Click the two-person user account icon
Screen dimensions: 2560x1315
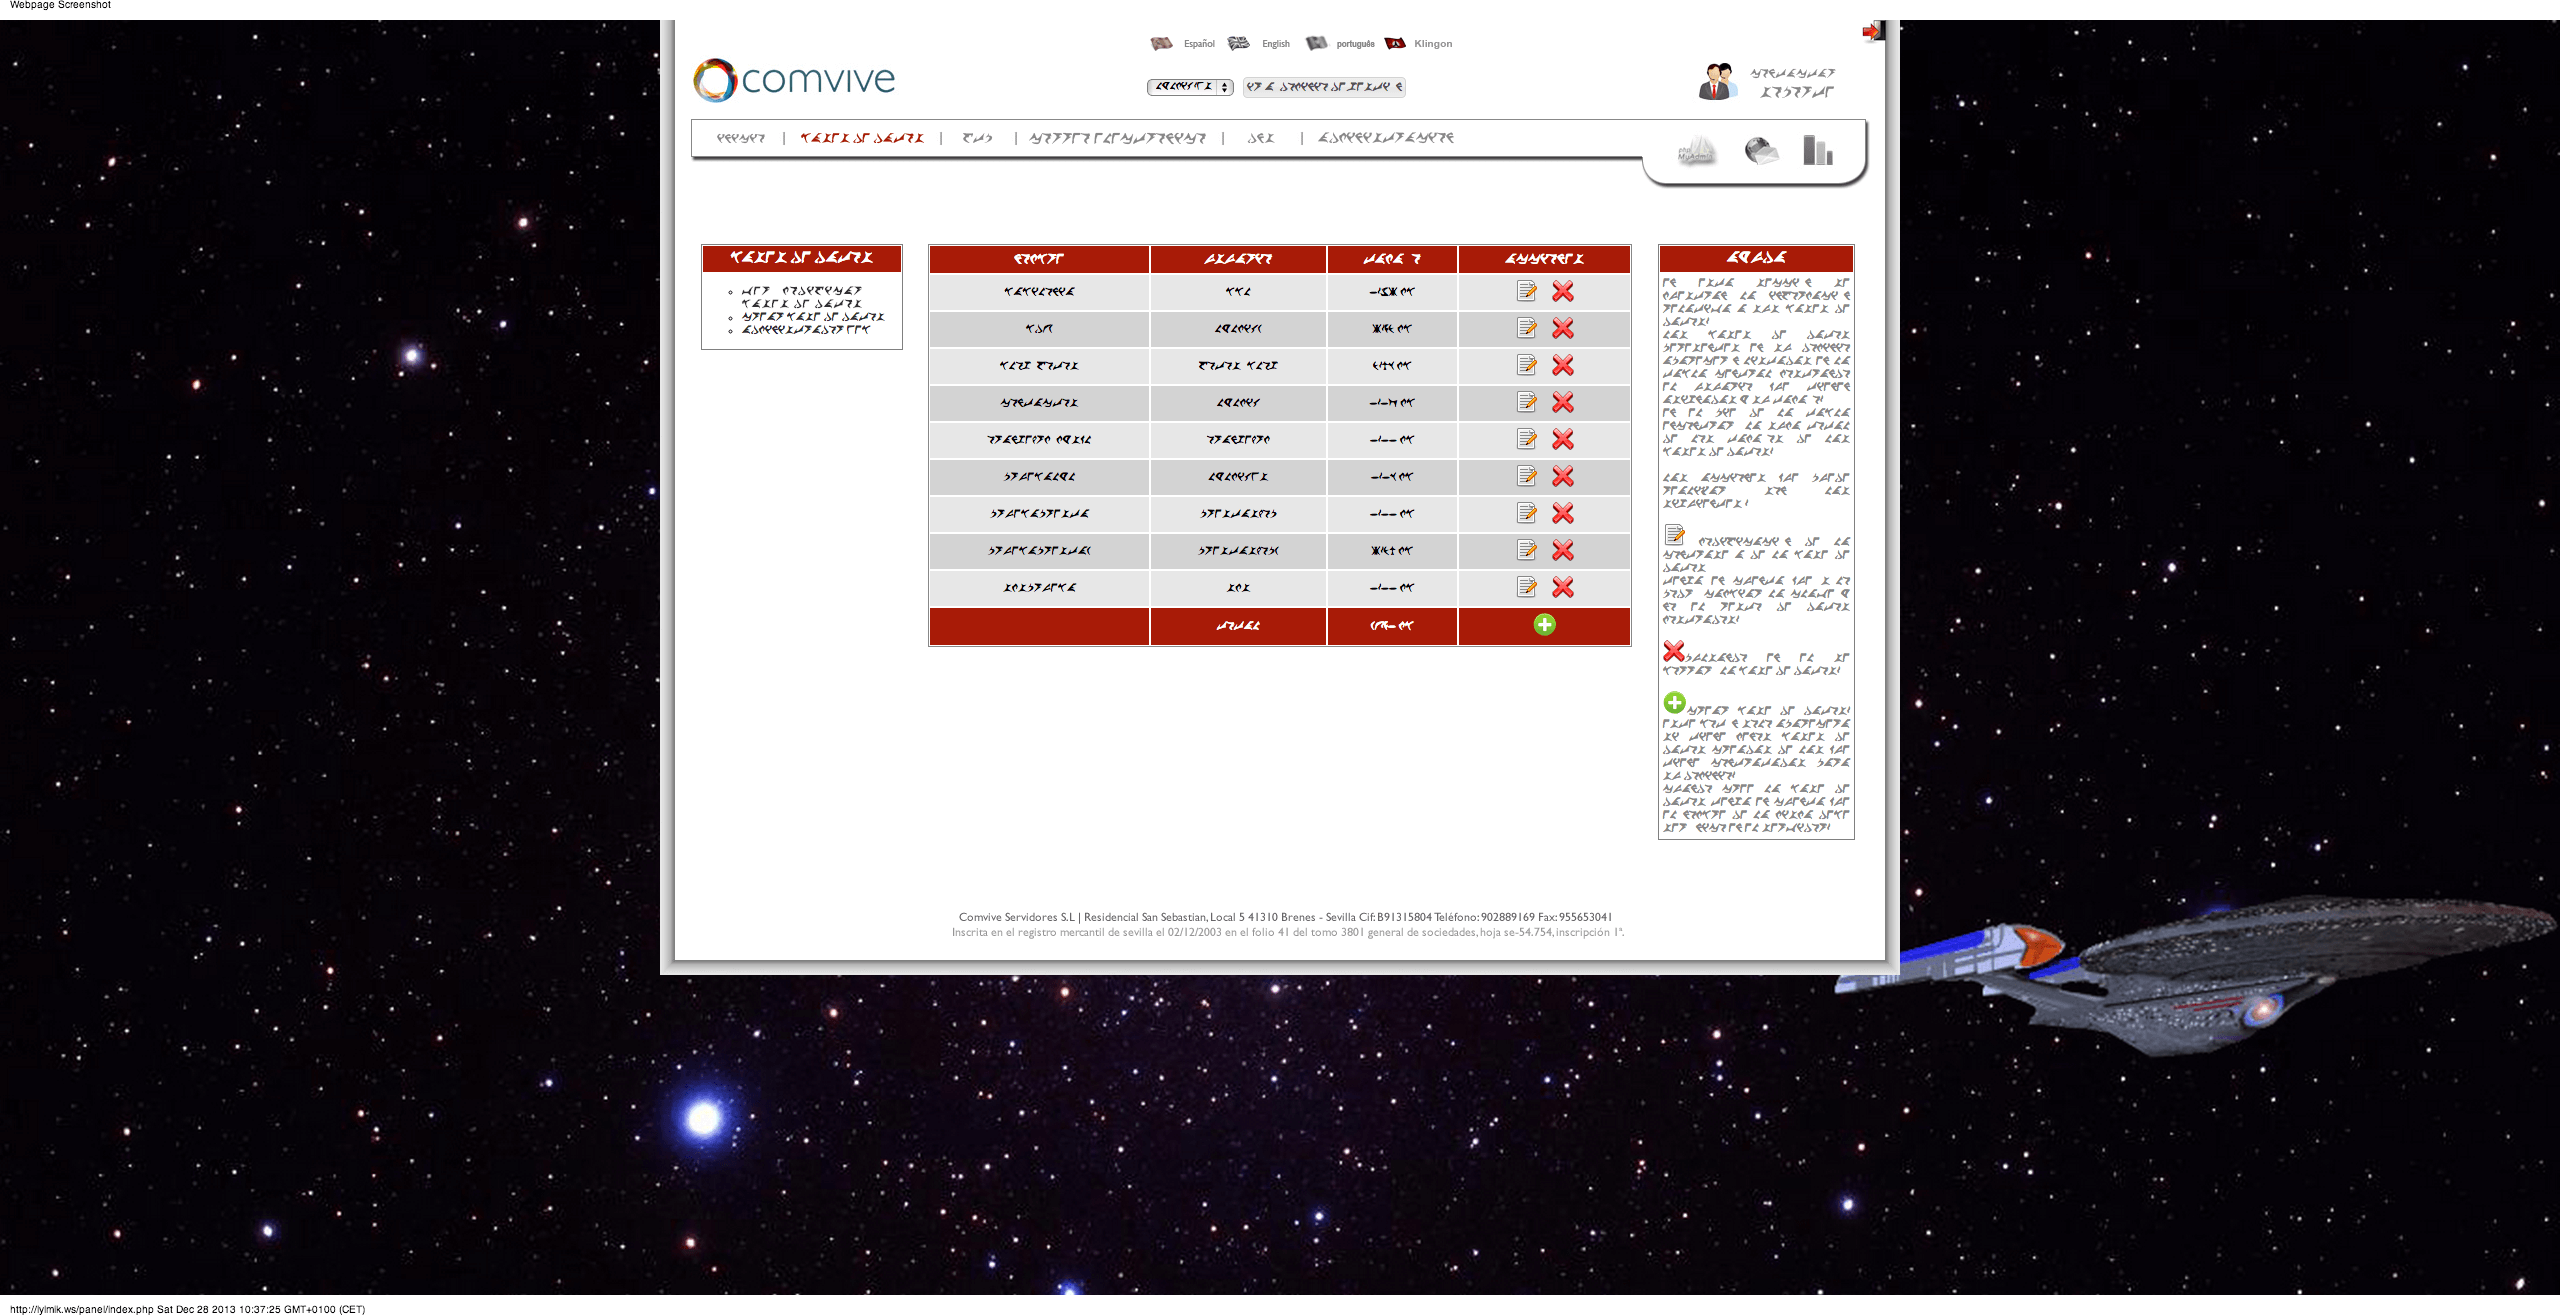pyautogui.click(x=1716, y=81)
